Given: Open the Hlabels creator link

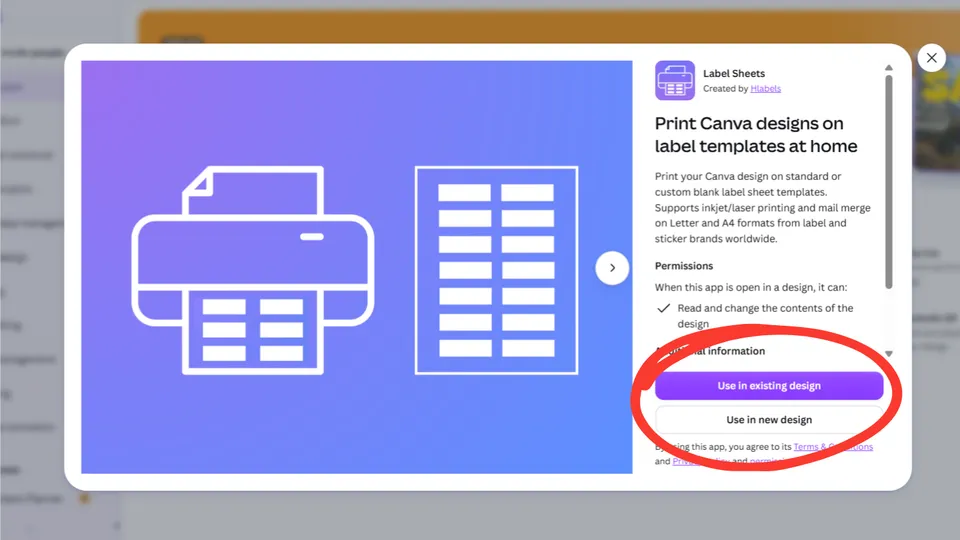Looking at the screenshot, I should (765, 89).
